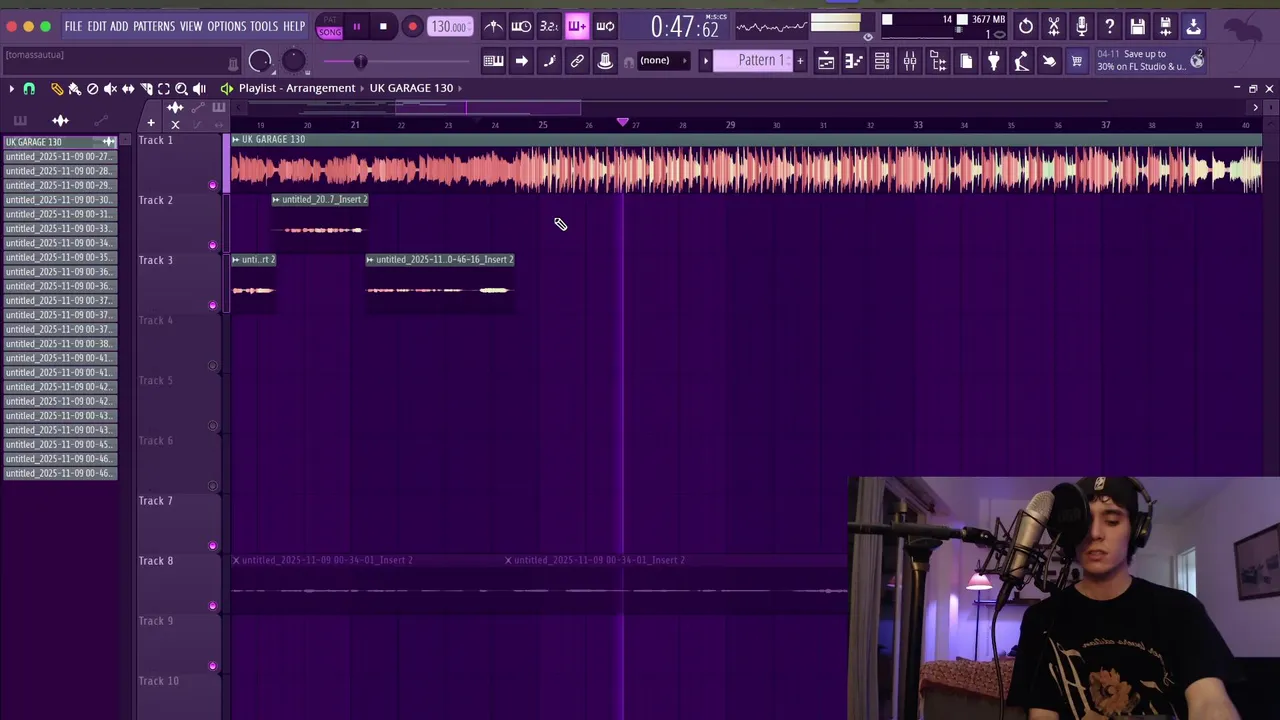Open the OPTIONS menu
The height and width of the screenshot is (720, 1280).
[227, 27]
